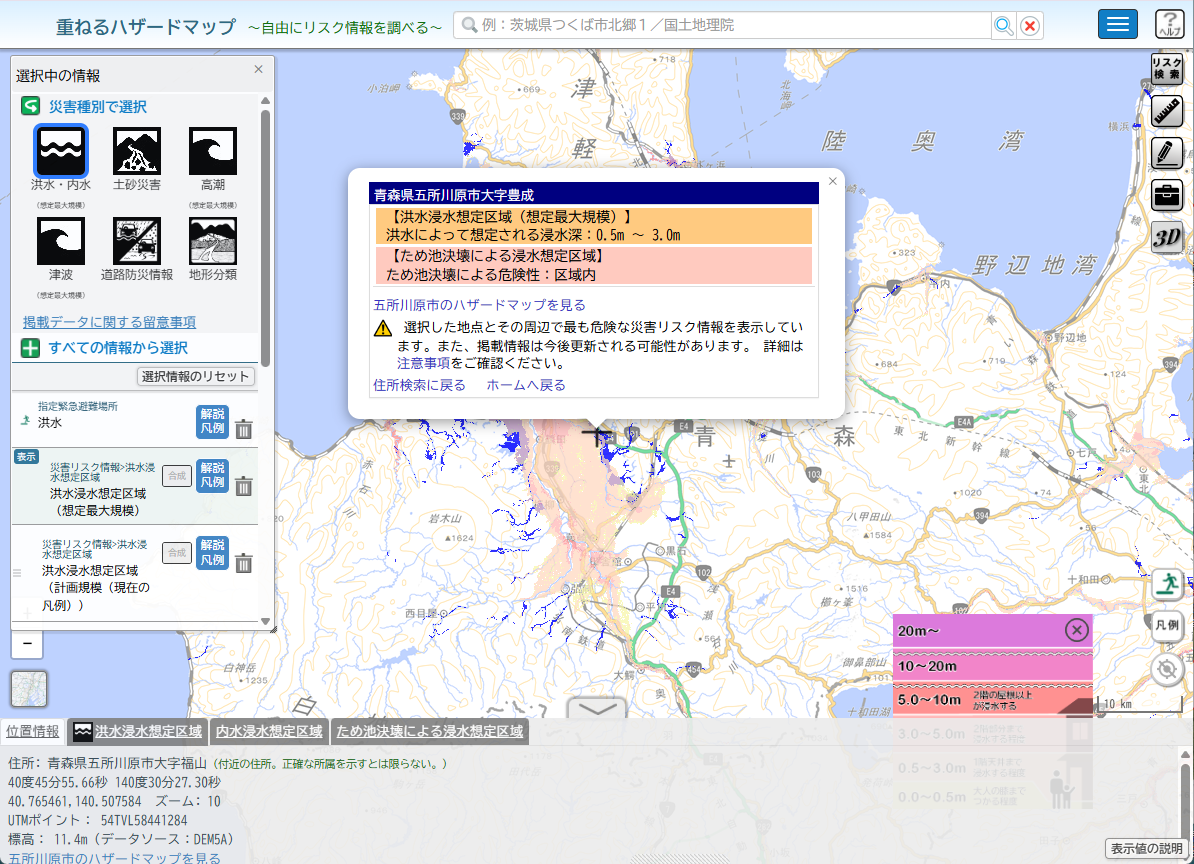Screen dimensions: 1194x864
Task: Open the 位置情報 tab
Action: (x=33, y=732)
